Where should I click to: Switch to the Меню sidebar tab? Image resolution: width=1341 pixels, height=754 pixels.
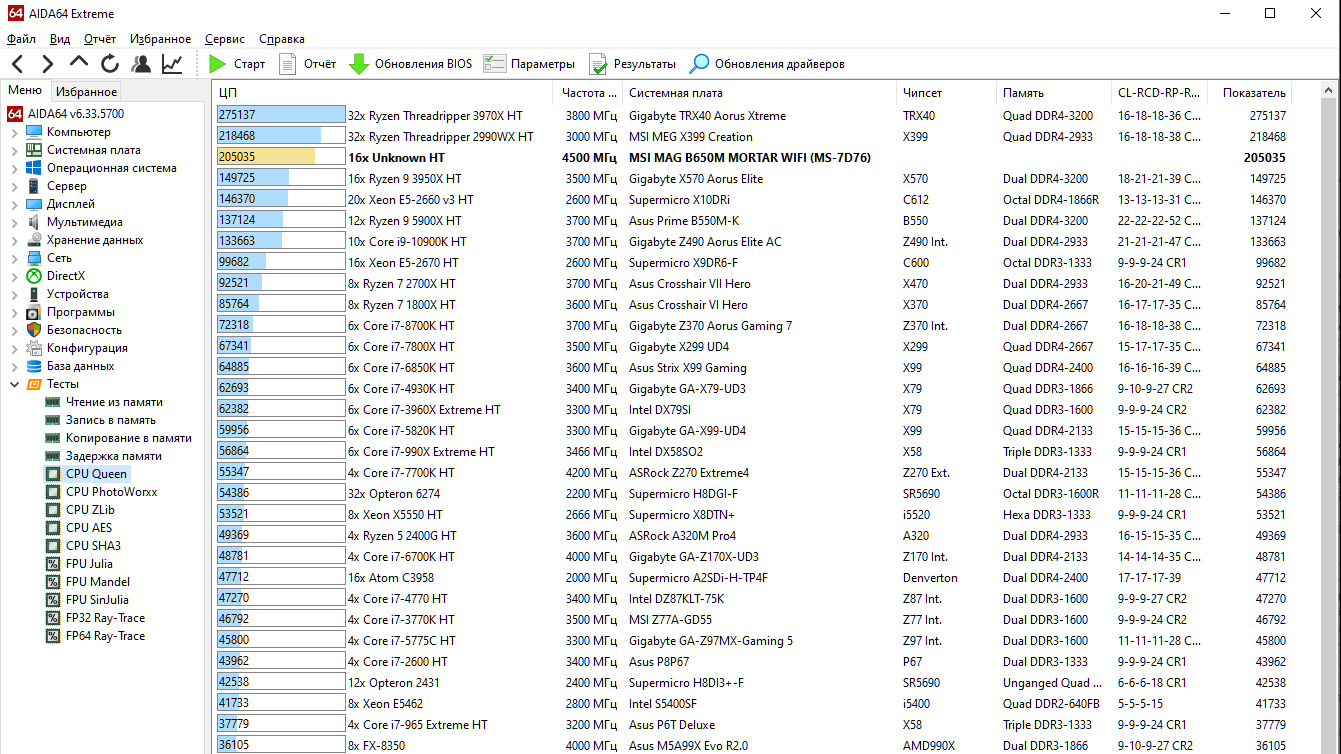(25, 90)
